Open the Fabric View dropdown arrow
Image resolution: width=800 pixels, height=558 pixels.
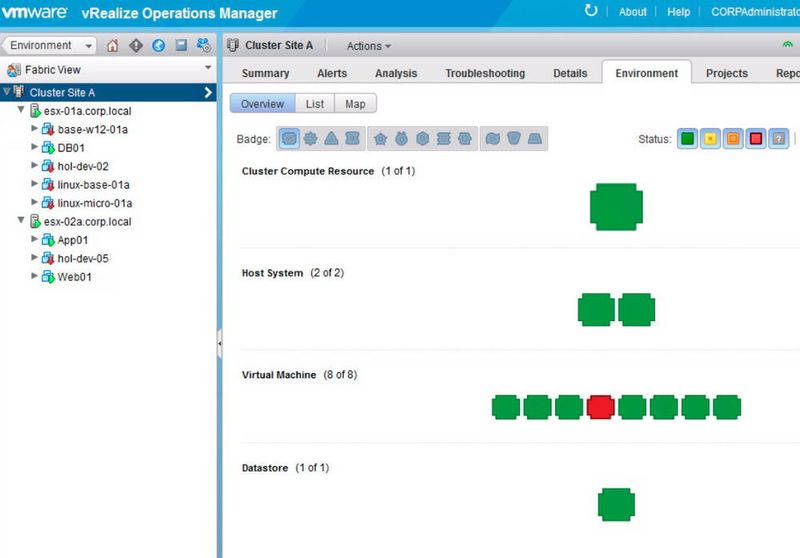tap(208, 67)
